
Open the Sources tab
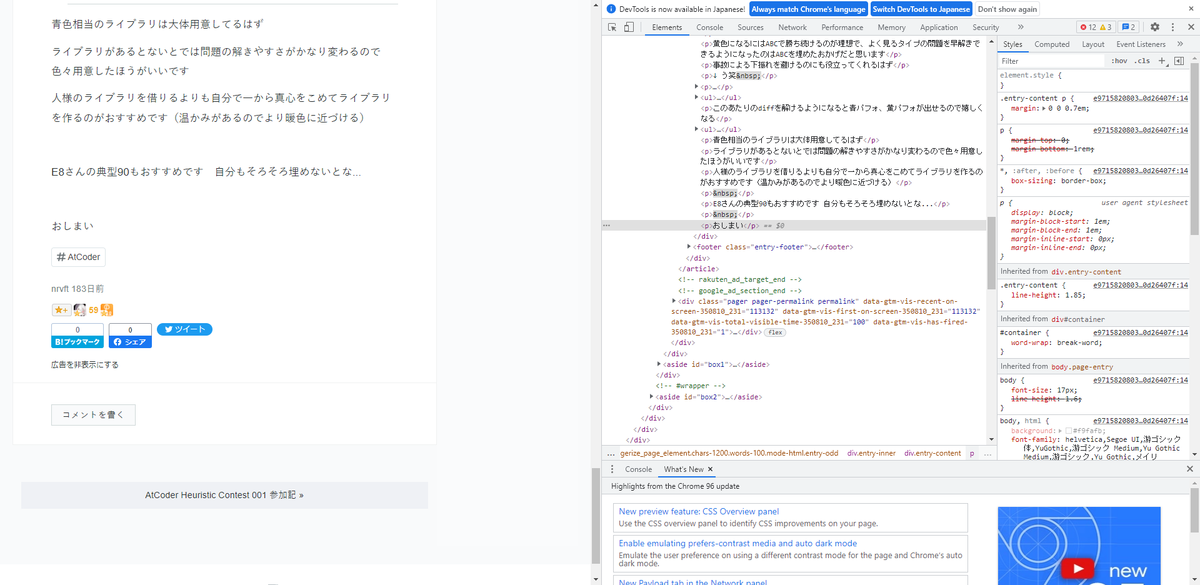coord(750,27)
